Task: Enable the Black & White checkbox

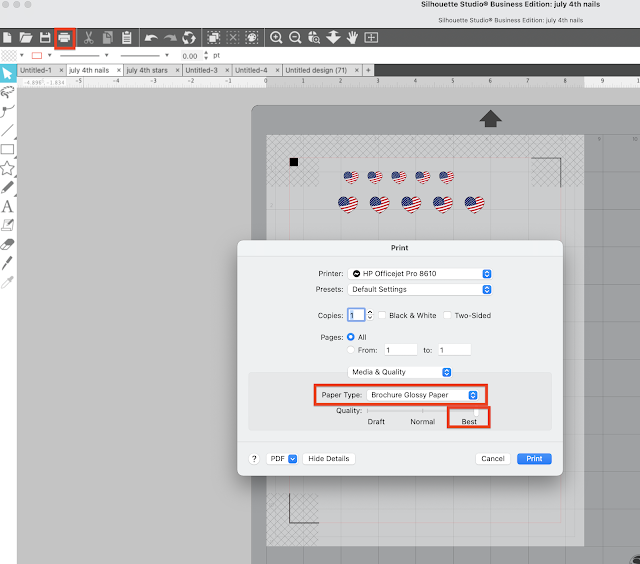Action: [382, 315]
